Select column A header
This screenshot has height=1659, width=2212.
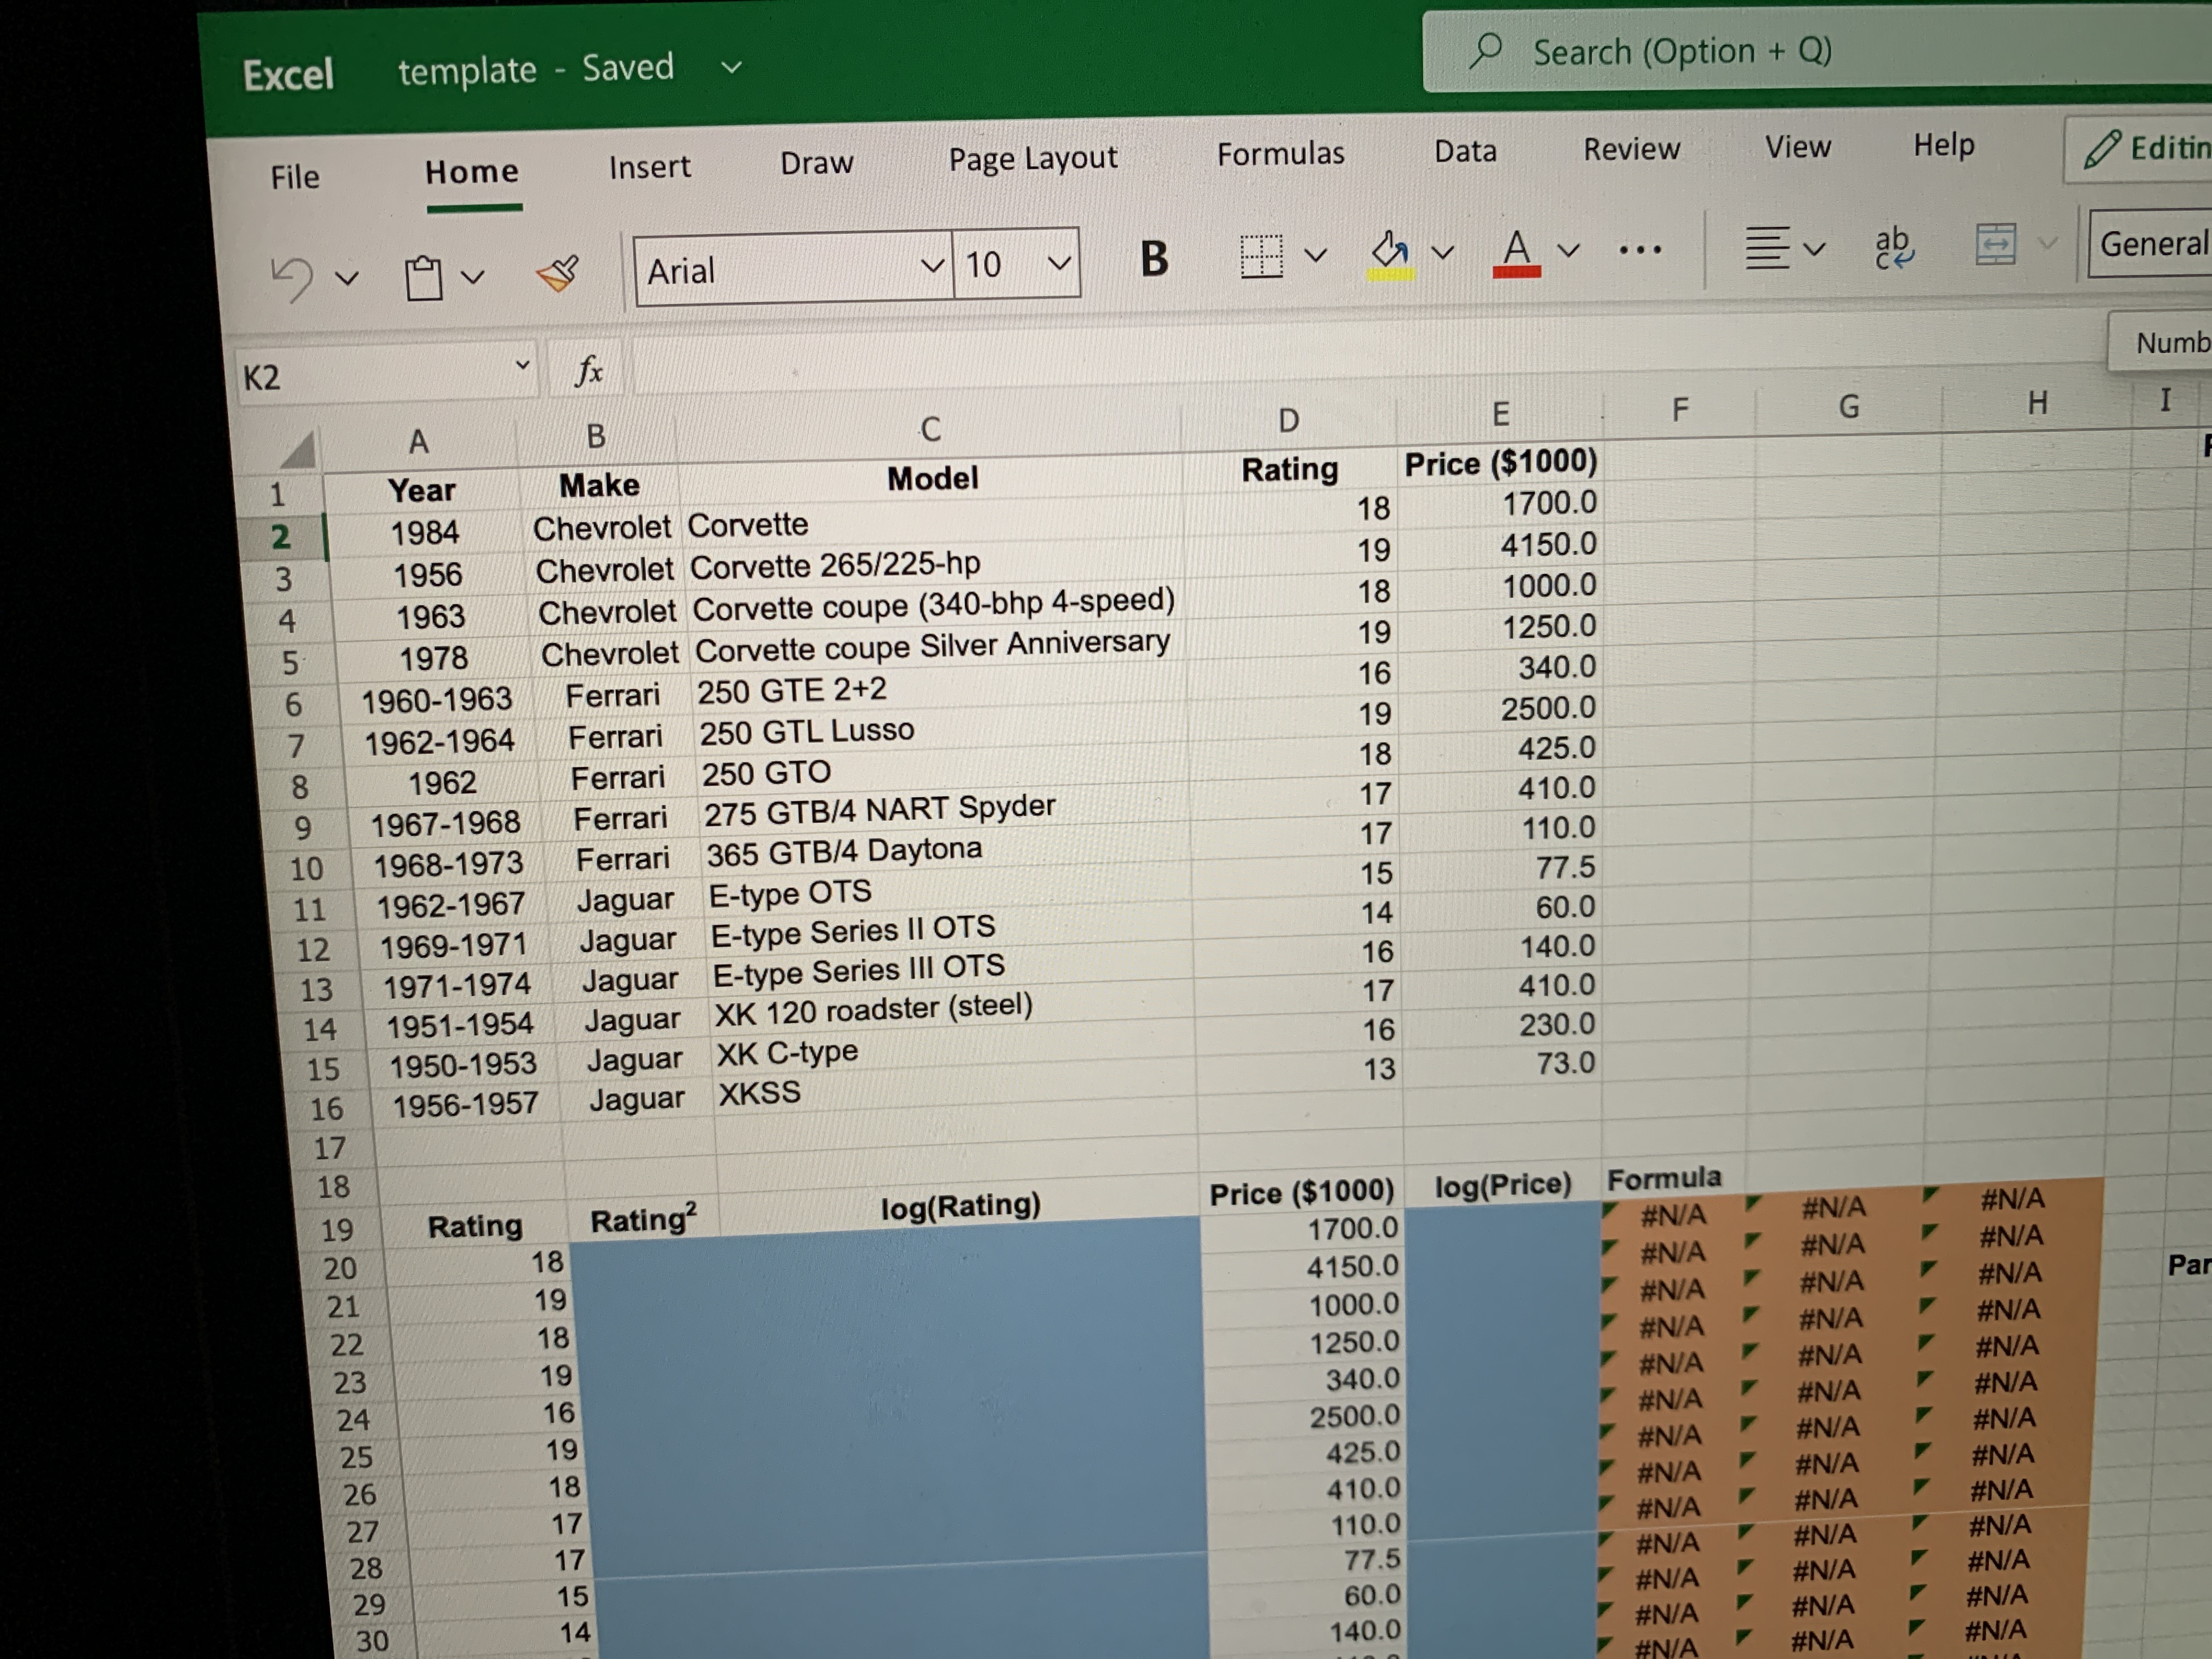[418, 441]
